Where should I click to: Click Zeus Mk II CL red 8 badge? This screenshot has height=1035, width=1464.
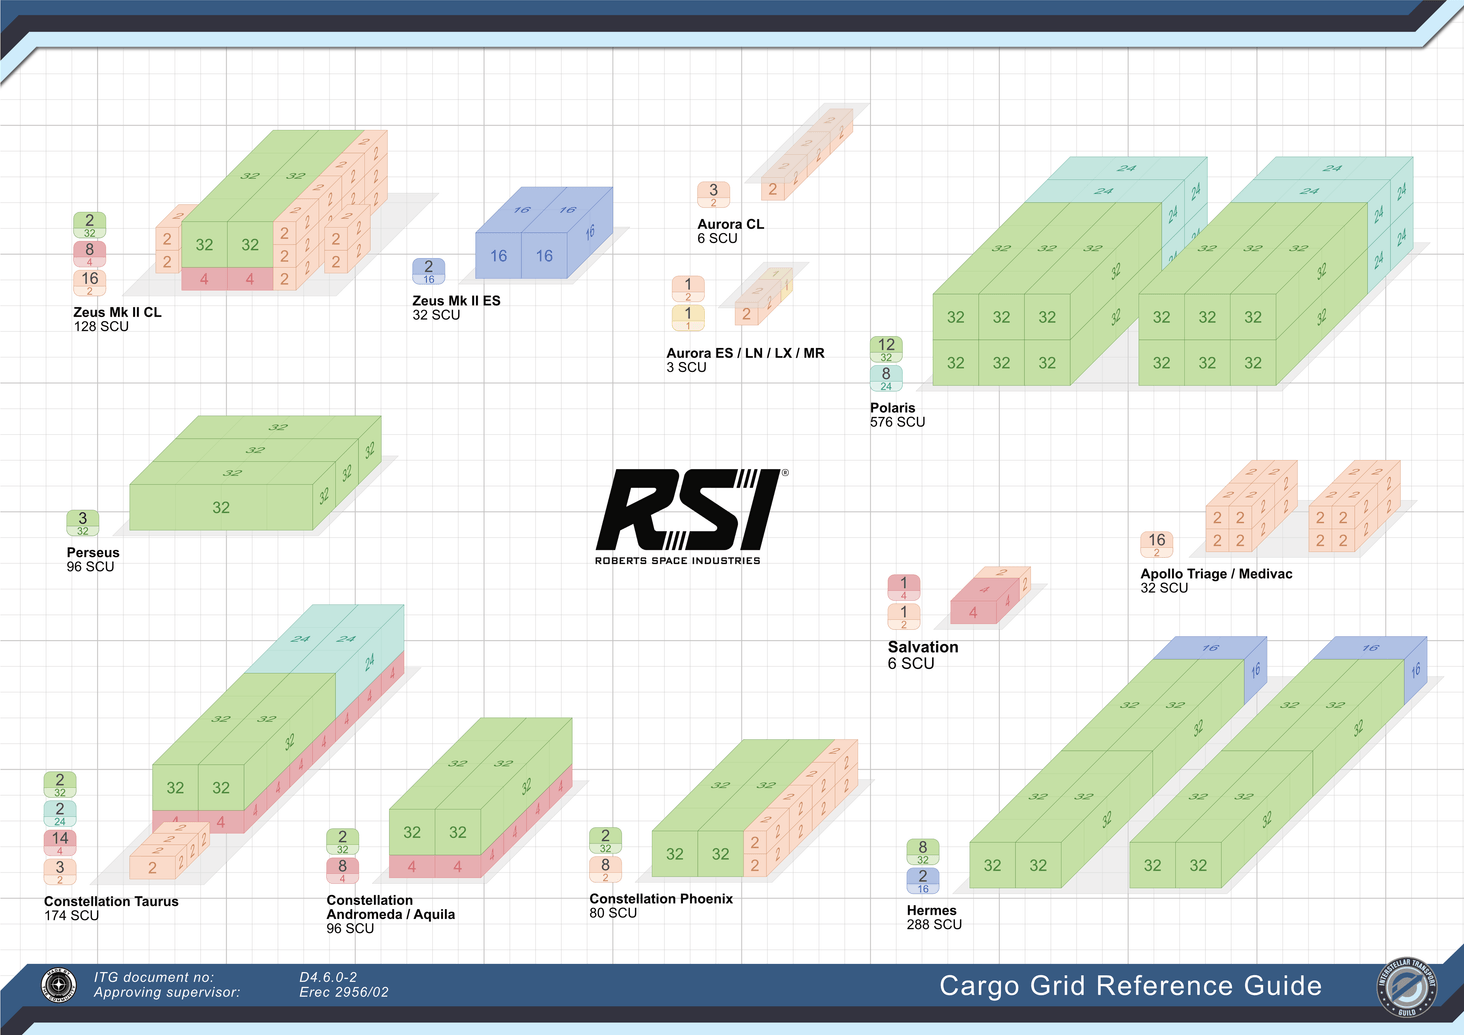pyautogui.click(x=89, y=254)
